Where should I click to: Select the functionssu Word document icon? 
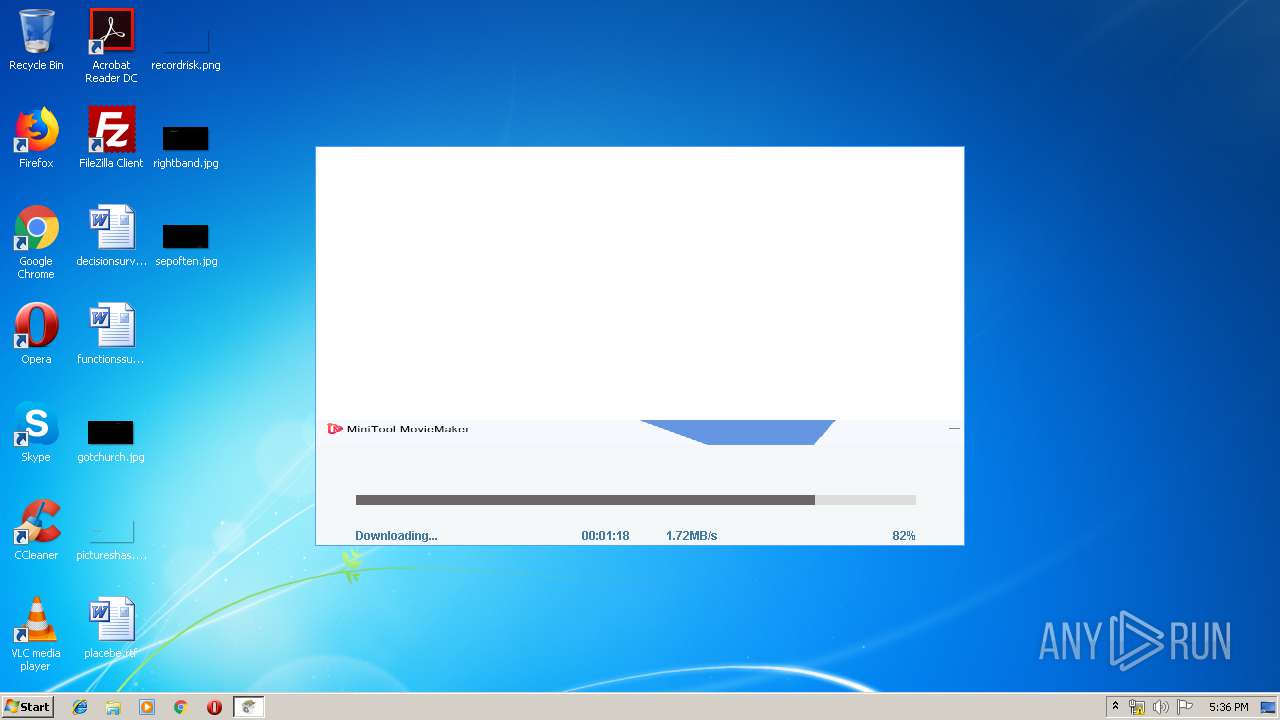pyautogui.click(x=111, y=334)
